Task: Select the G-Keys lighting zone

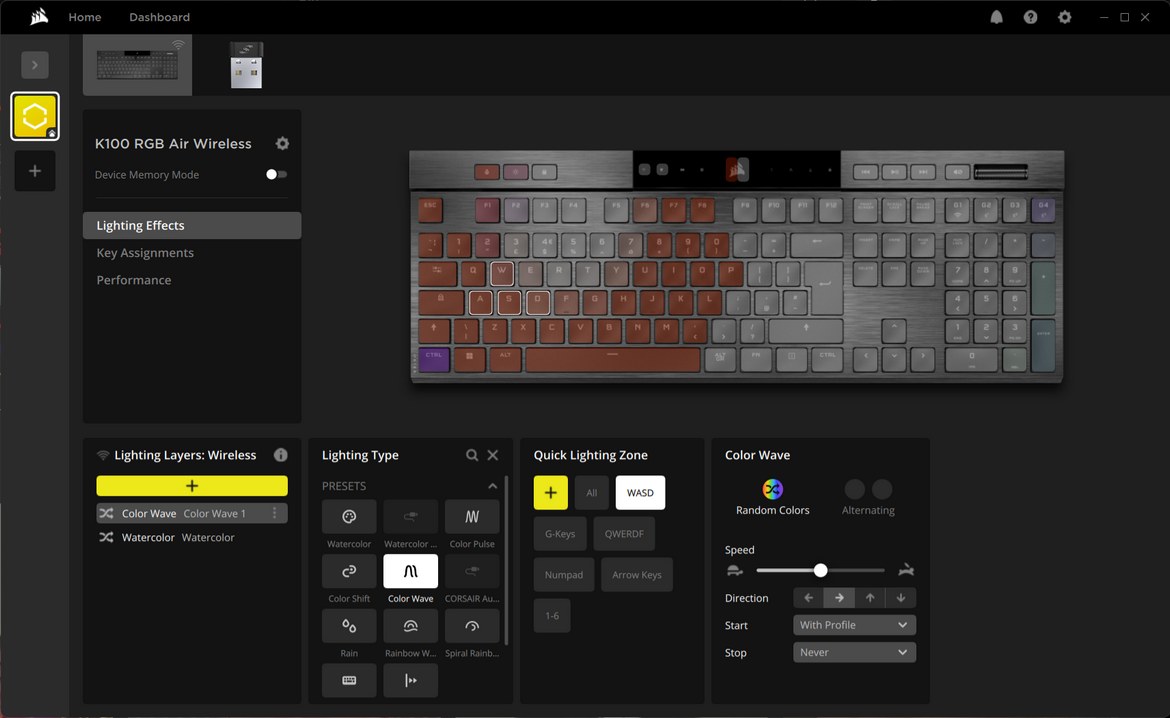Action: pyautogui.click(x=560, y=534)
